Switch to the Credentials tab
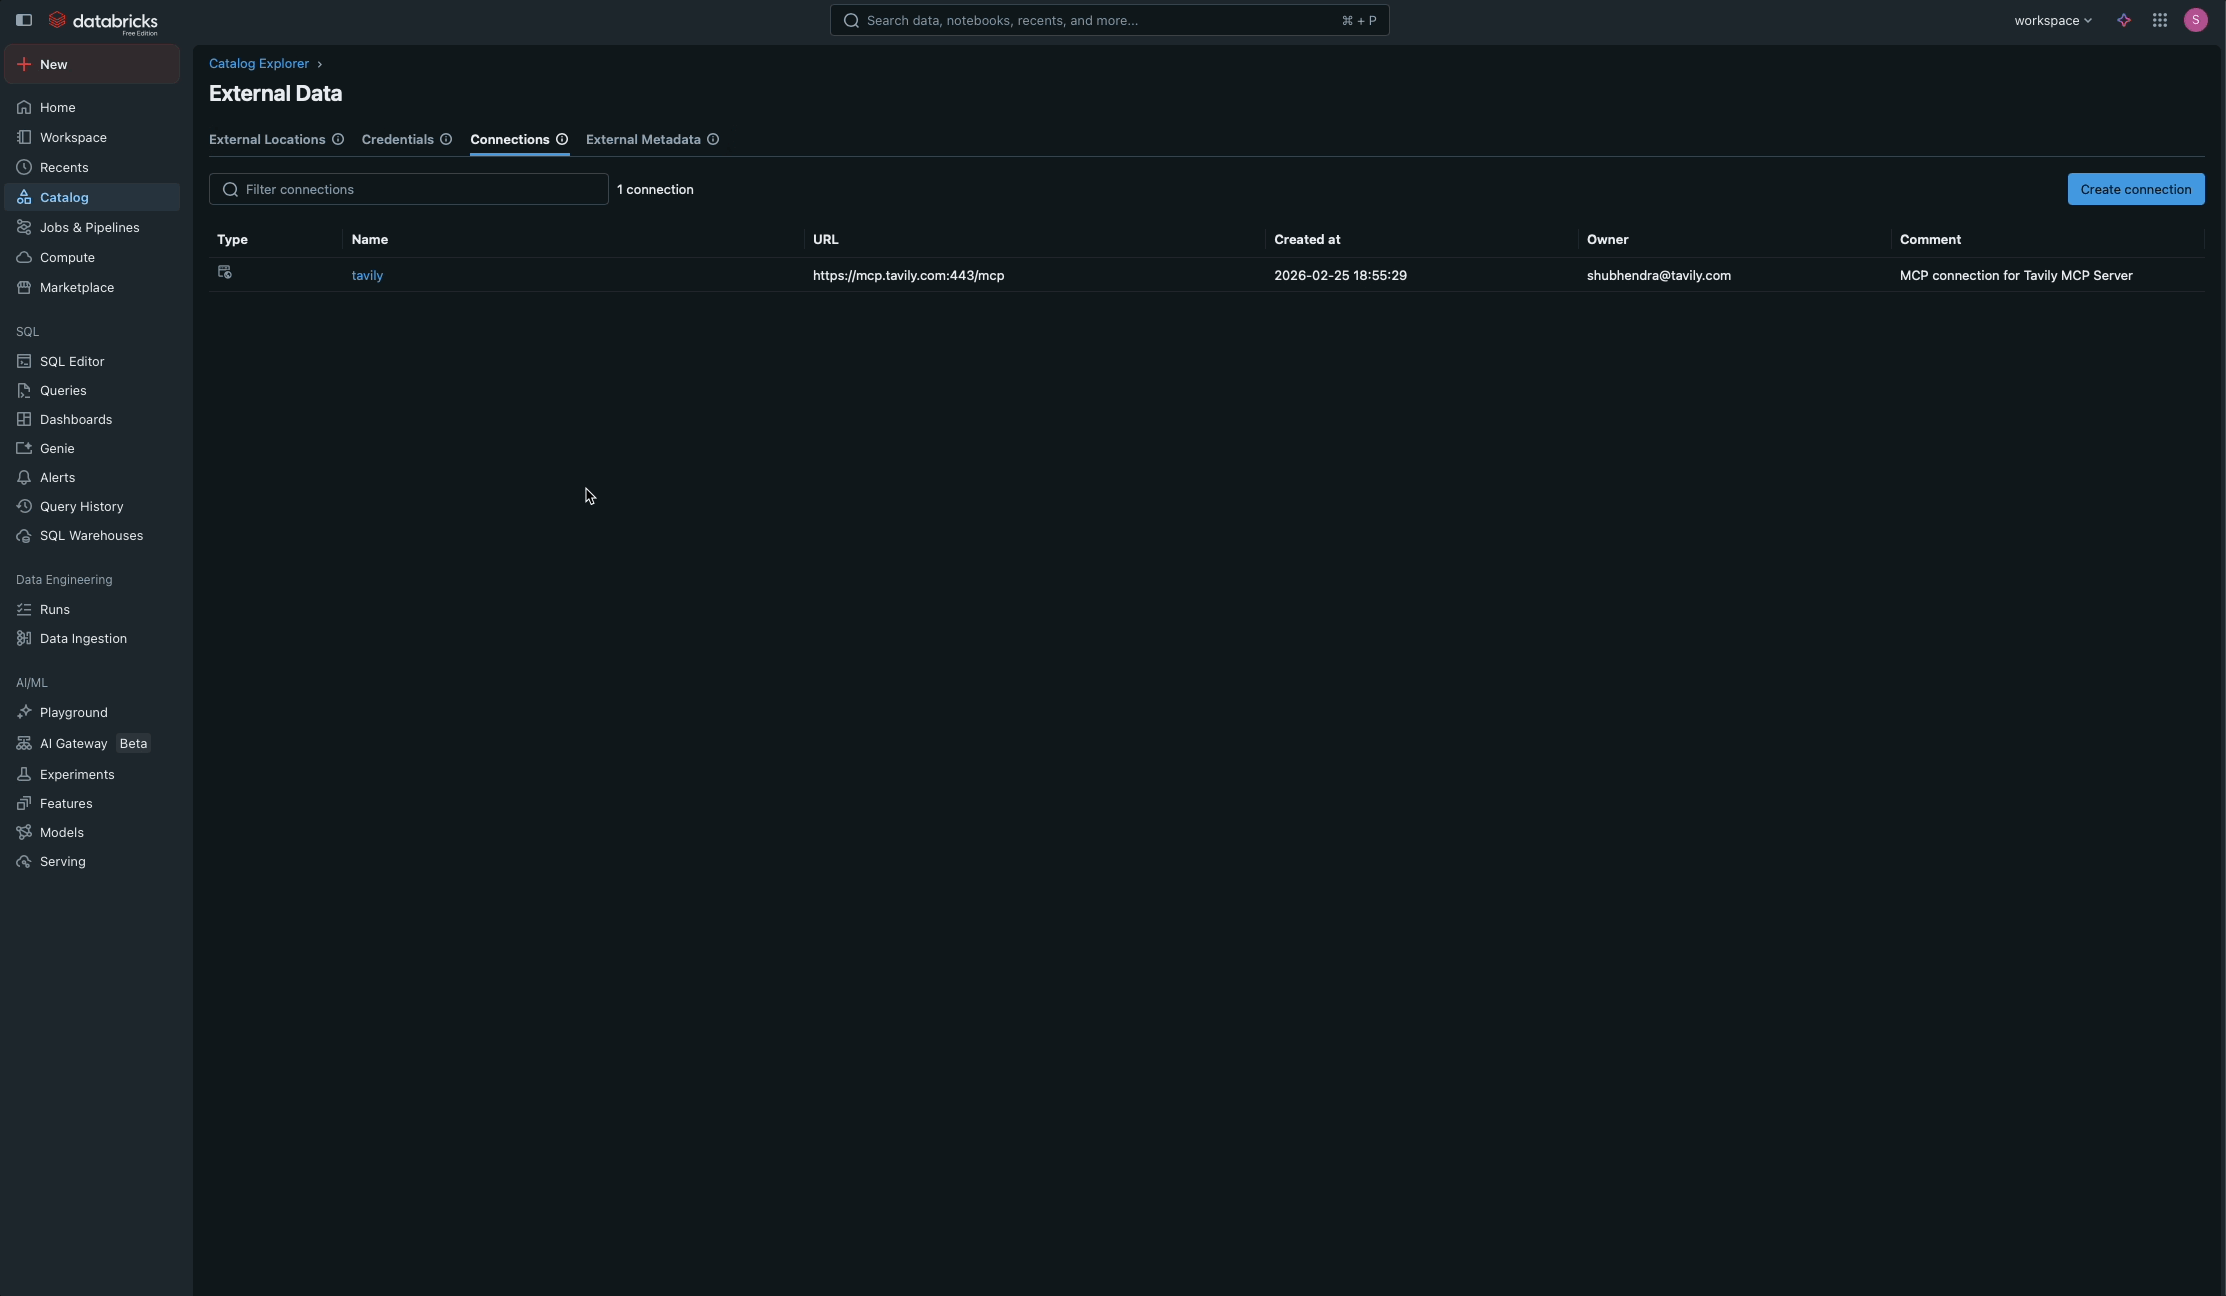 pos(397,139)
